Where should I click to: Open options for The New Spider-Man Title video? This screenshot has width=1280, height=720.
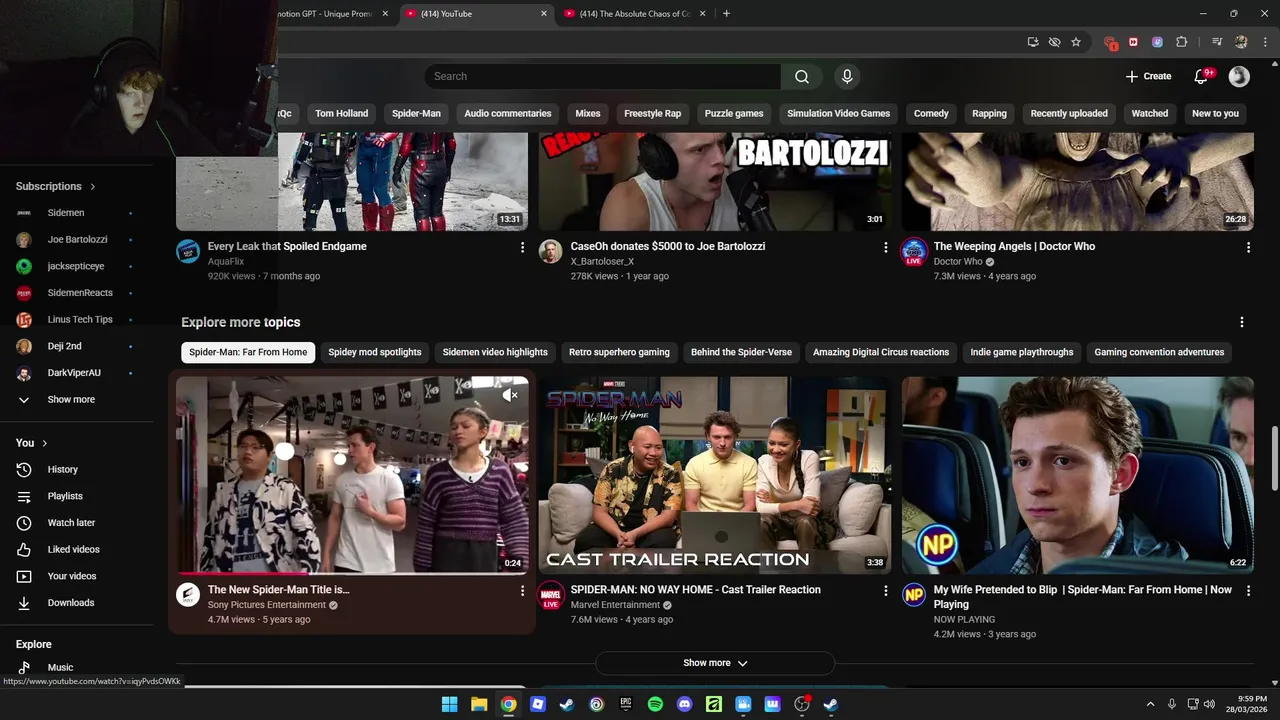point(522,591)
